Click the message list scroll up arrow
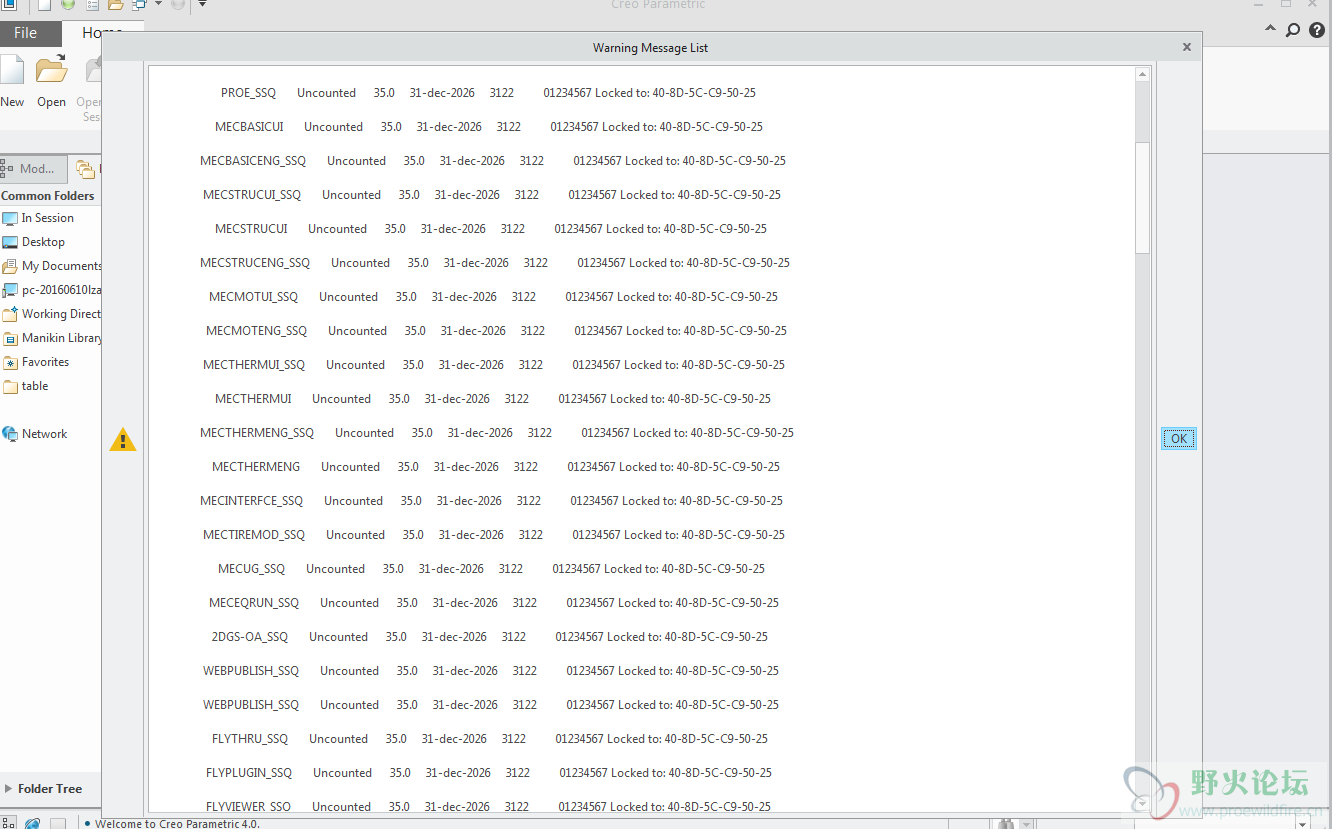1332x829 pixels. point(1142,75)
